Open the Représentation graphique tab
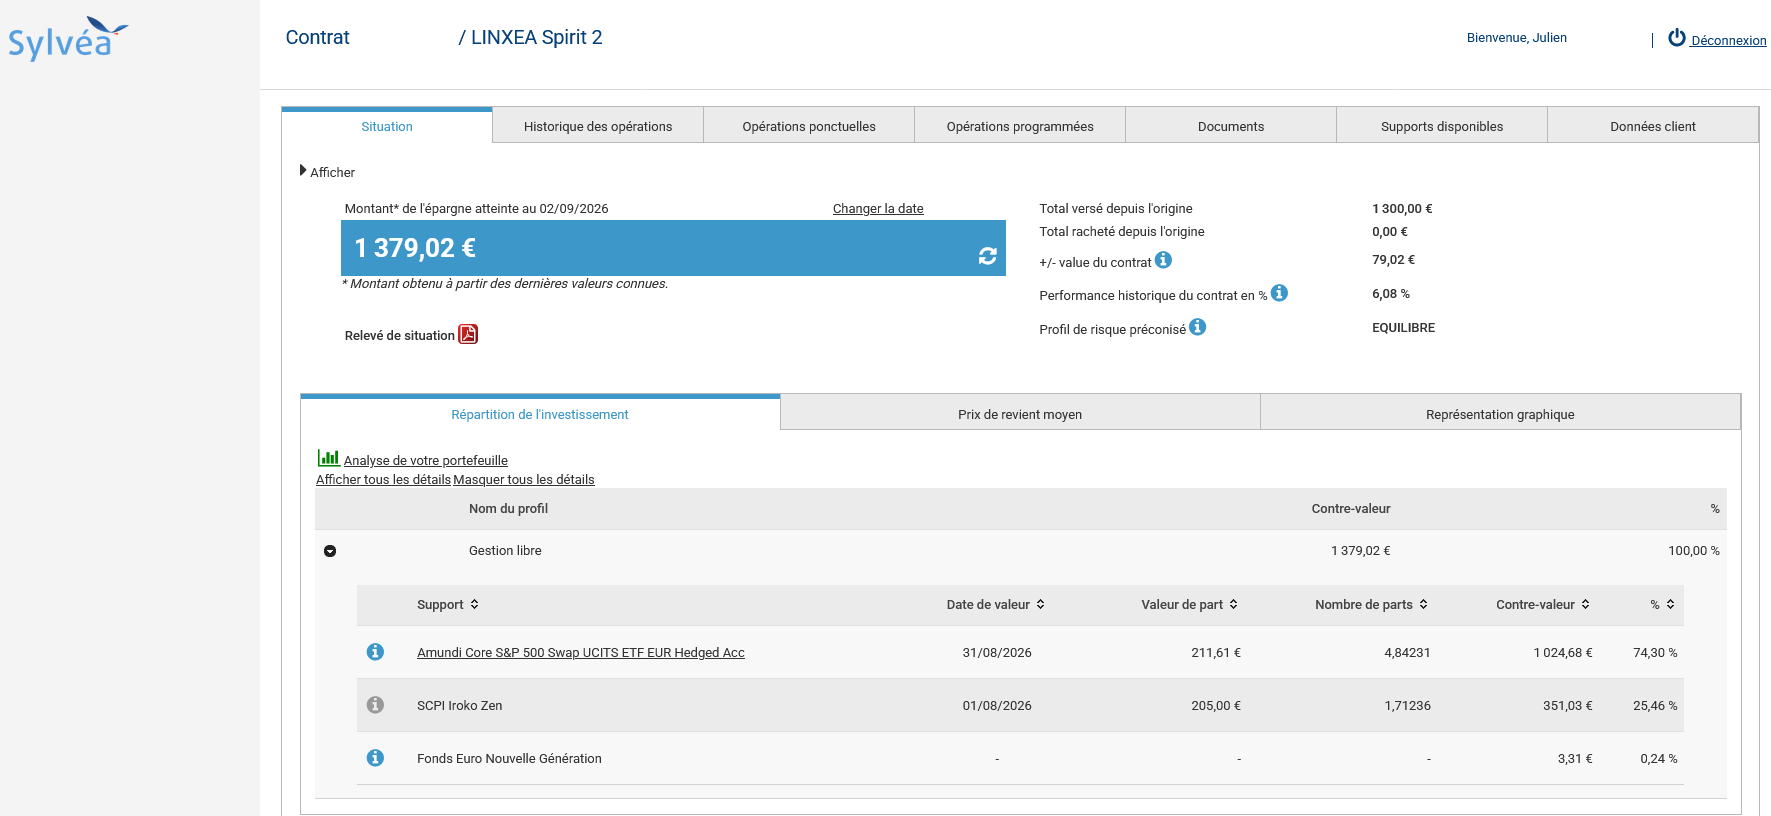 point(1500,414)
